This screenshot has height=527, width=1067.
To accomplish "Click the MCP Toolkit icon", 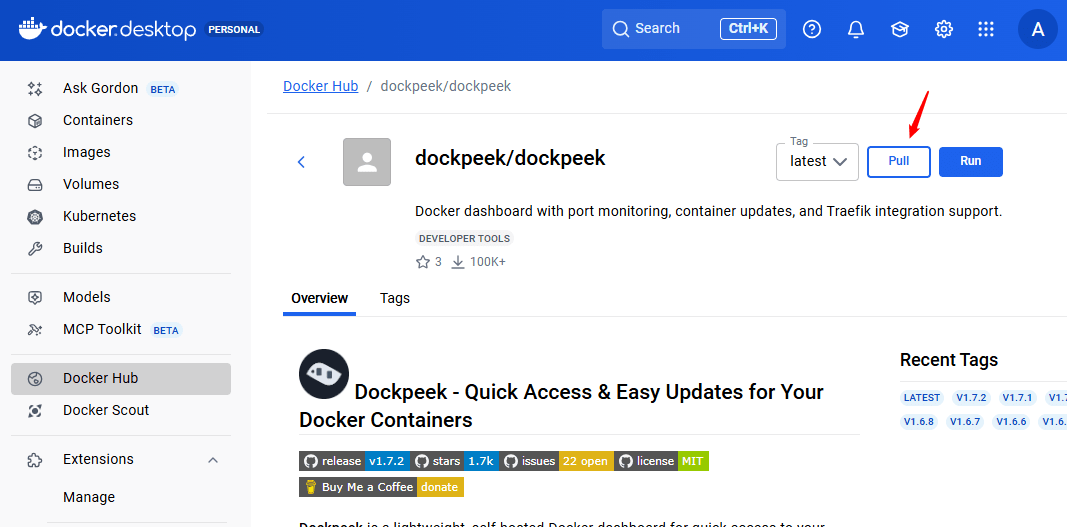I will [x=35, y=330].
